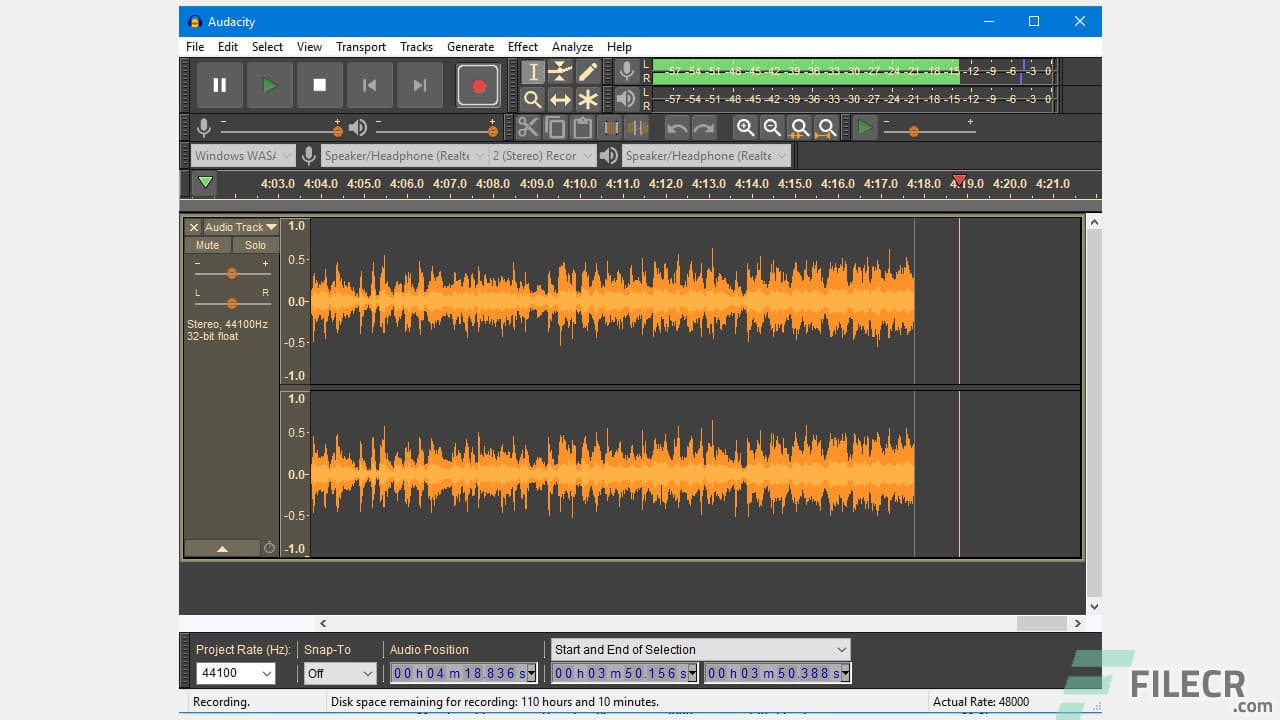This screenshot has width=1280, height=720.
Task: Stop the recording
Action: click(319, 85)
